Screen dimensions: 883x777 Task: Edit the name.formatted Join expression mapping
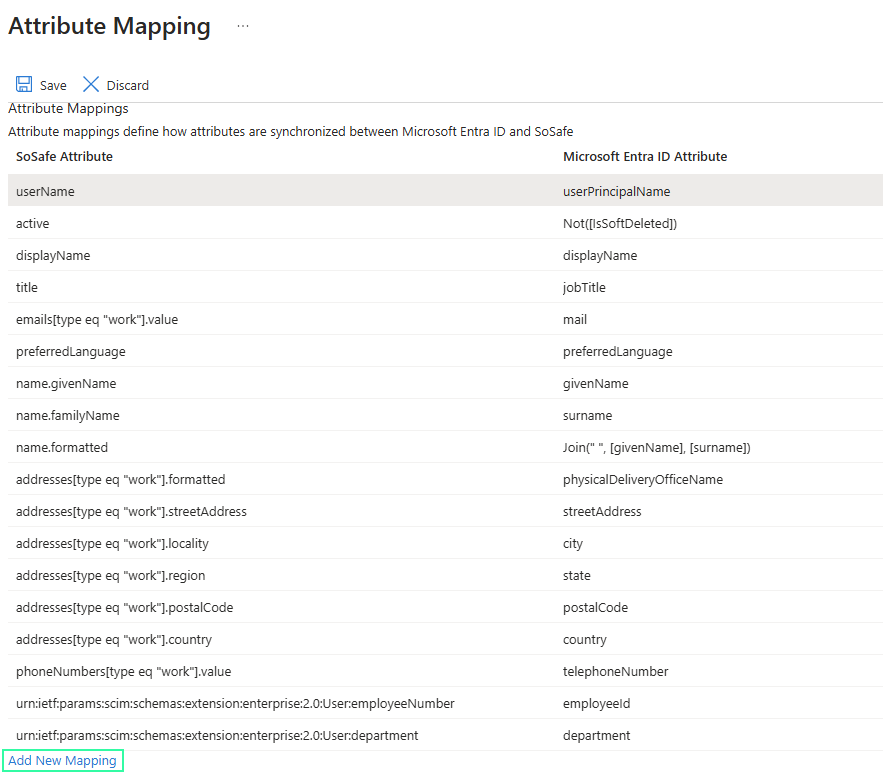[x=656, y=447]
